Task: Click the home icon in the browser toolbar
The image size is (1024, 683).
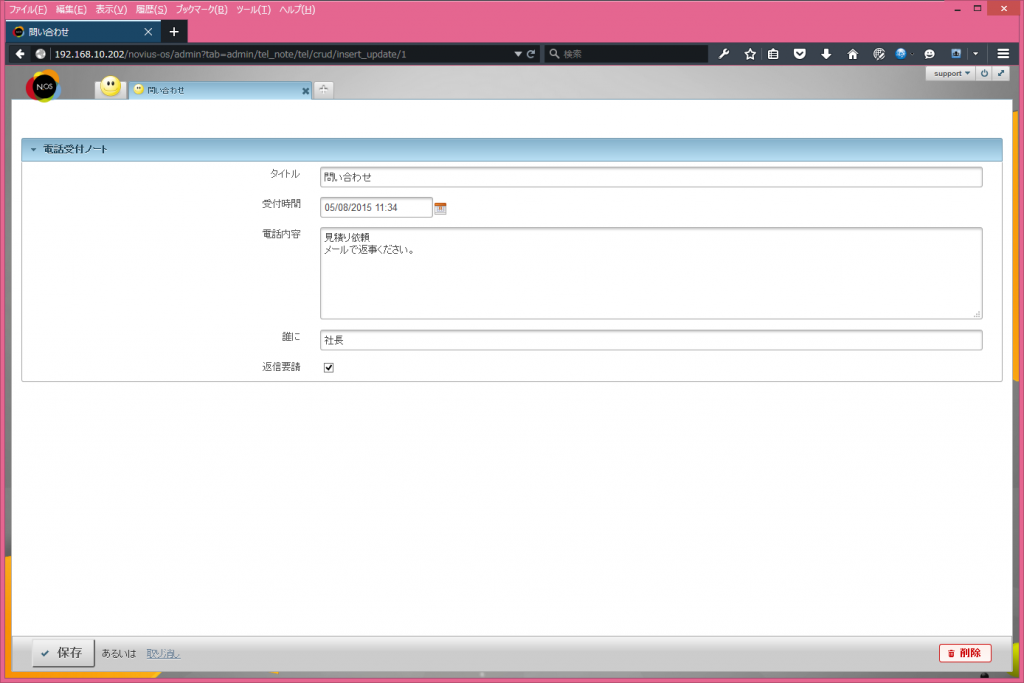Action: (852, 54)
